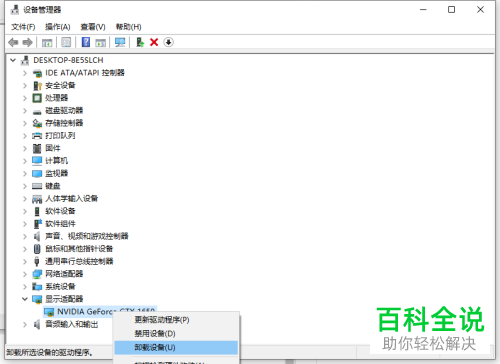The image size is (500, 364).
Task: Click the 键盘 keyboard icon
Action: pos(37,186)
